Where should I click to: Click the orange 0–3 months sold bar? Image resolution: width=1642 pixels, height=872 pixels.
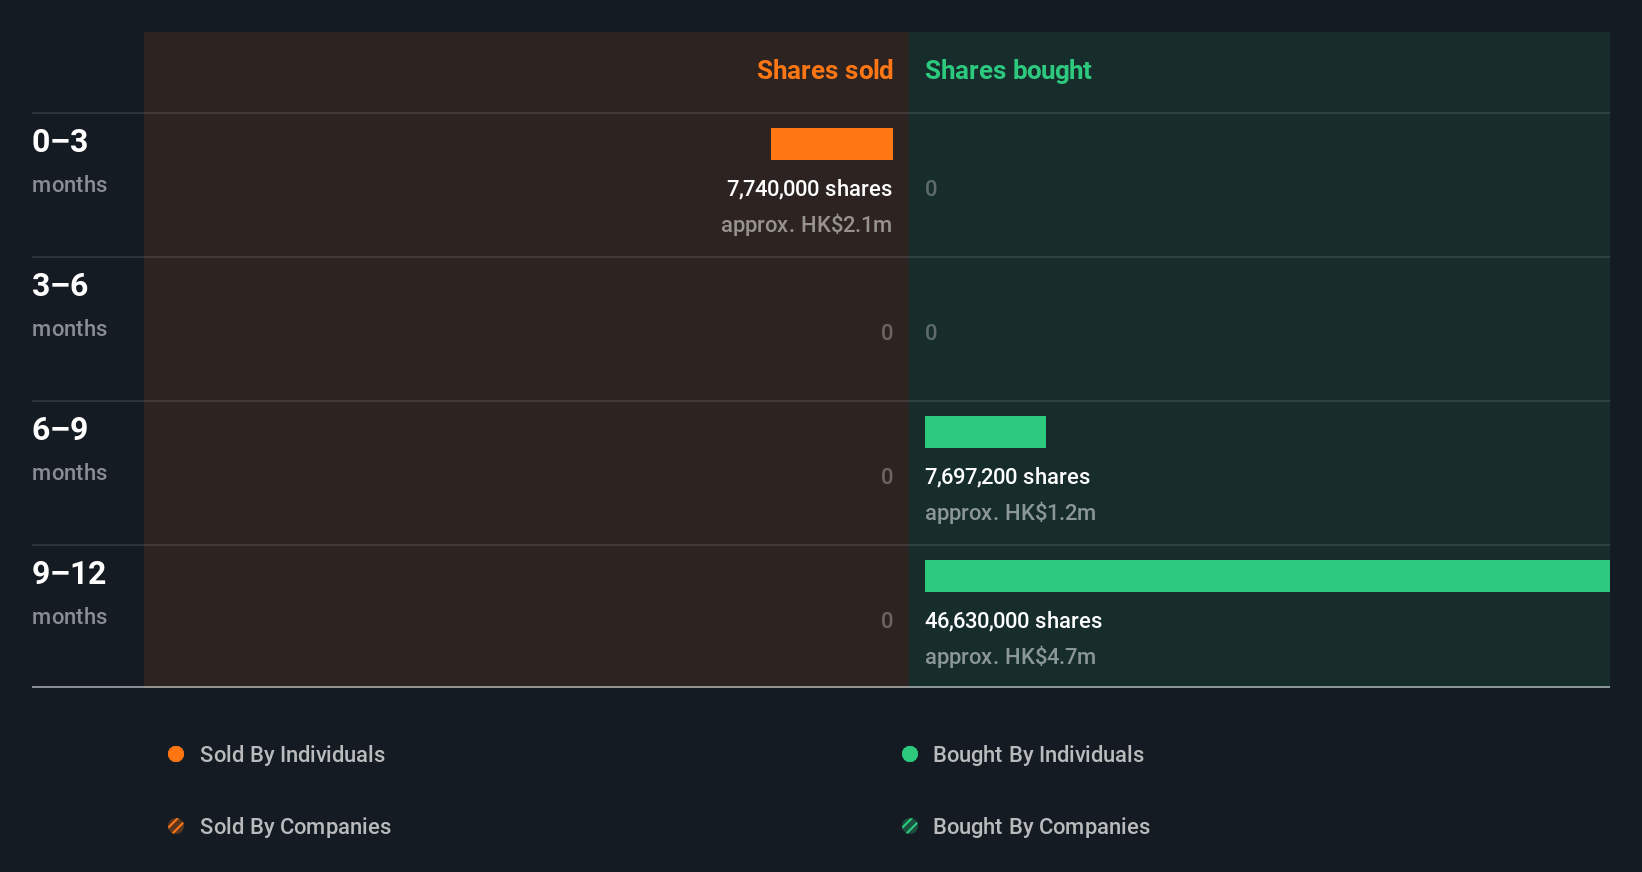pyautogui.click(x=832, y=144)
